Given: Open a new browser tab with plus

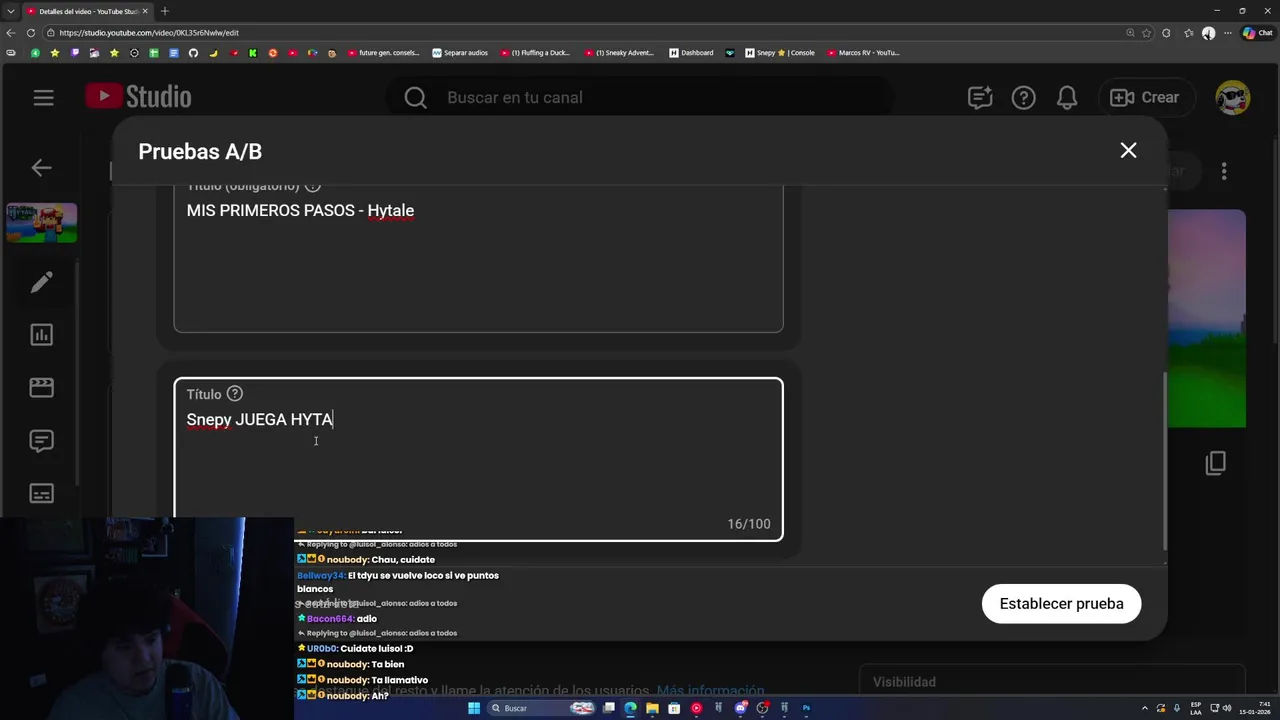Looking at the screenshot, I should click(165, 11).
